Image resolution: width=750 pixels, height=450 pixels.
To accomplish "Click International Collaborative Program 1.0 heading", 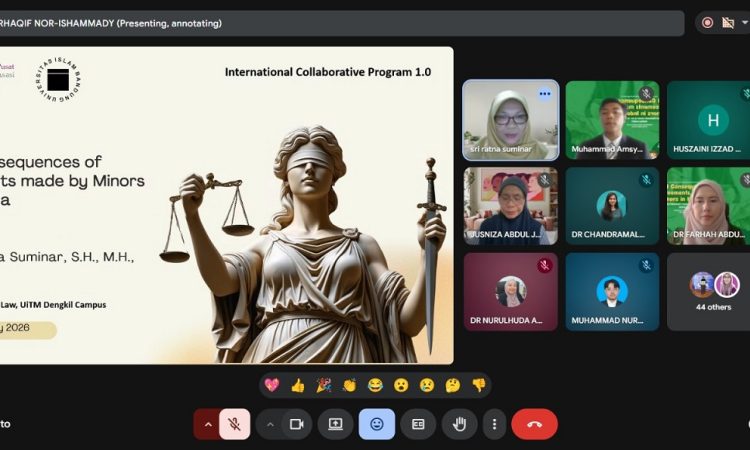I will pyautogui.click(x=328, y=72).
